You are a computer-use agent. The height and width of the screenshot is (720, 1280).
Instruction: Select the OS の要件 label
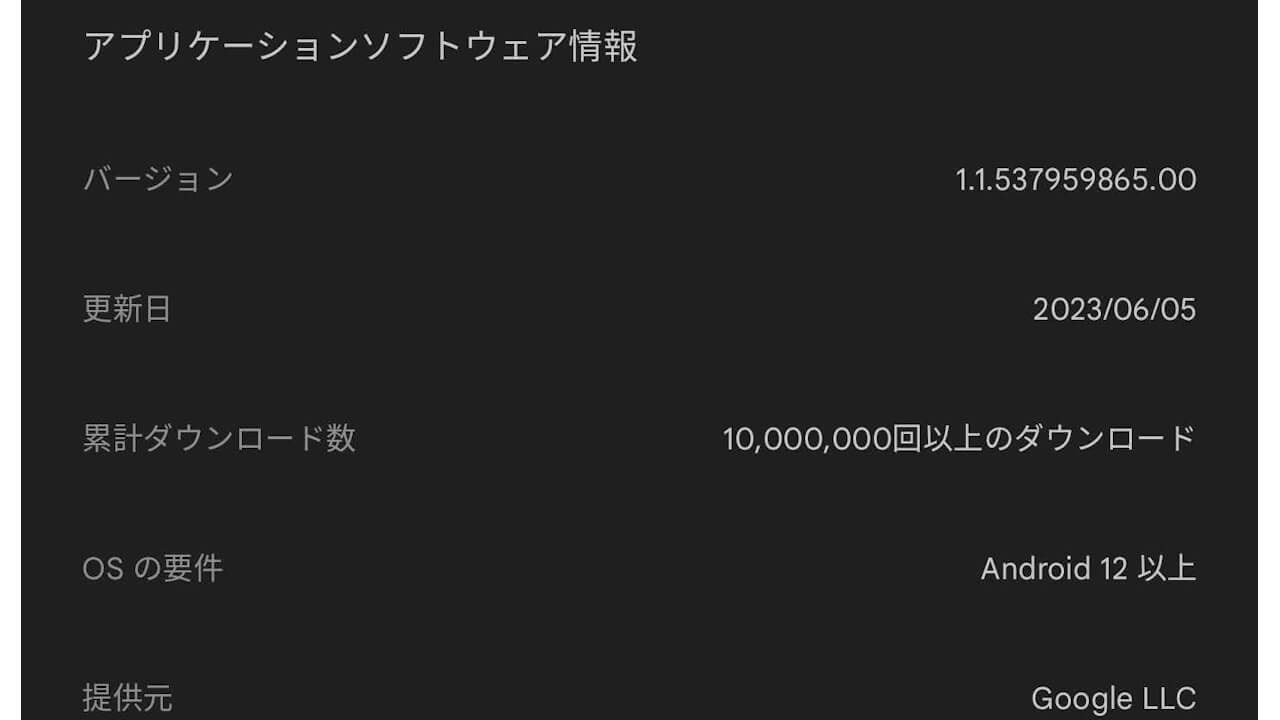152,569
